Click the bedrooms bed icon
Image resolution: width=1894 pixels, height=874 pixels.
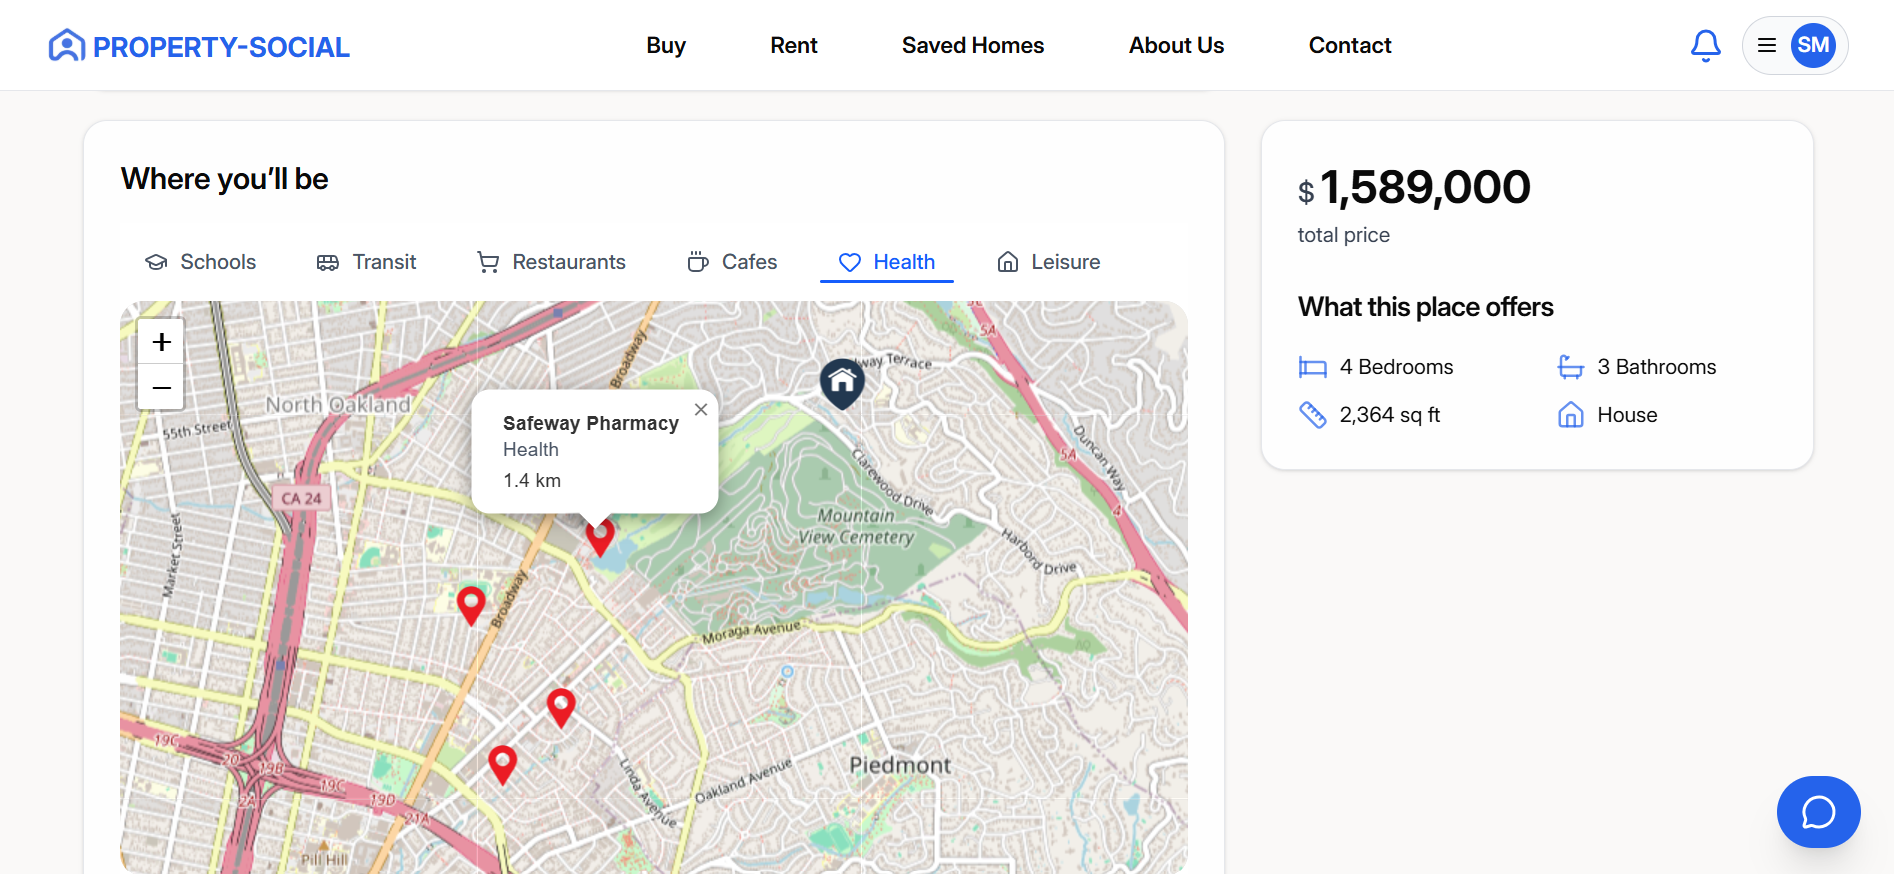1312,367
